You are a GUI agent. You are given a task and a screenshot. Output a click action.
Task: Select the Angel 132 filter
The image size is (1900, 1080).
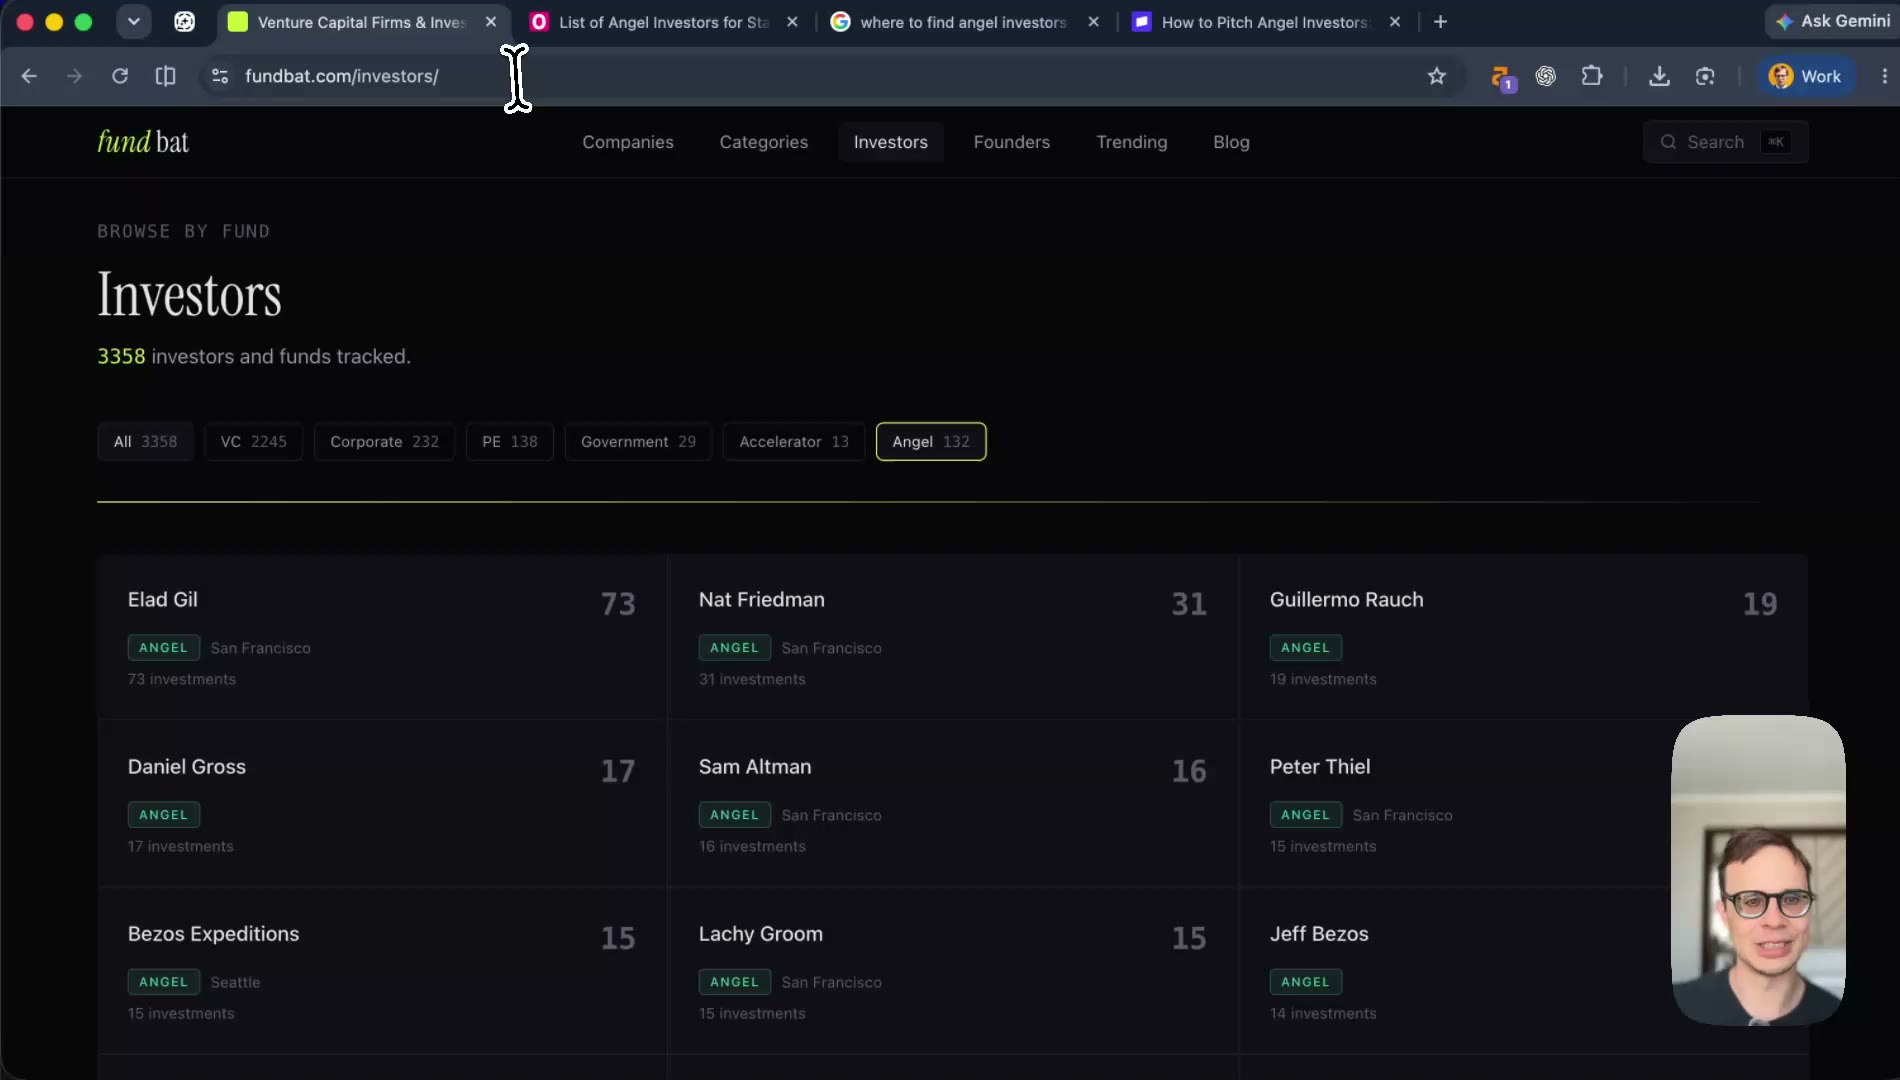pyautogui.click(x=931, y=442)
